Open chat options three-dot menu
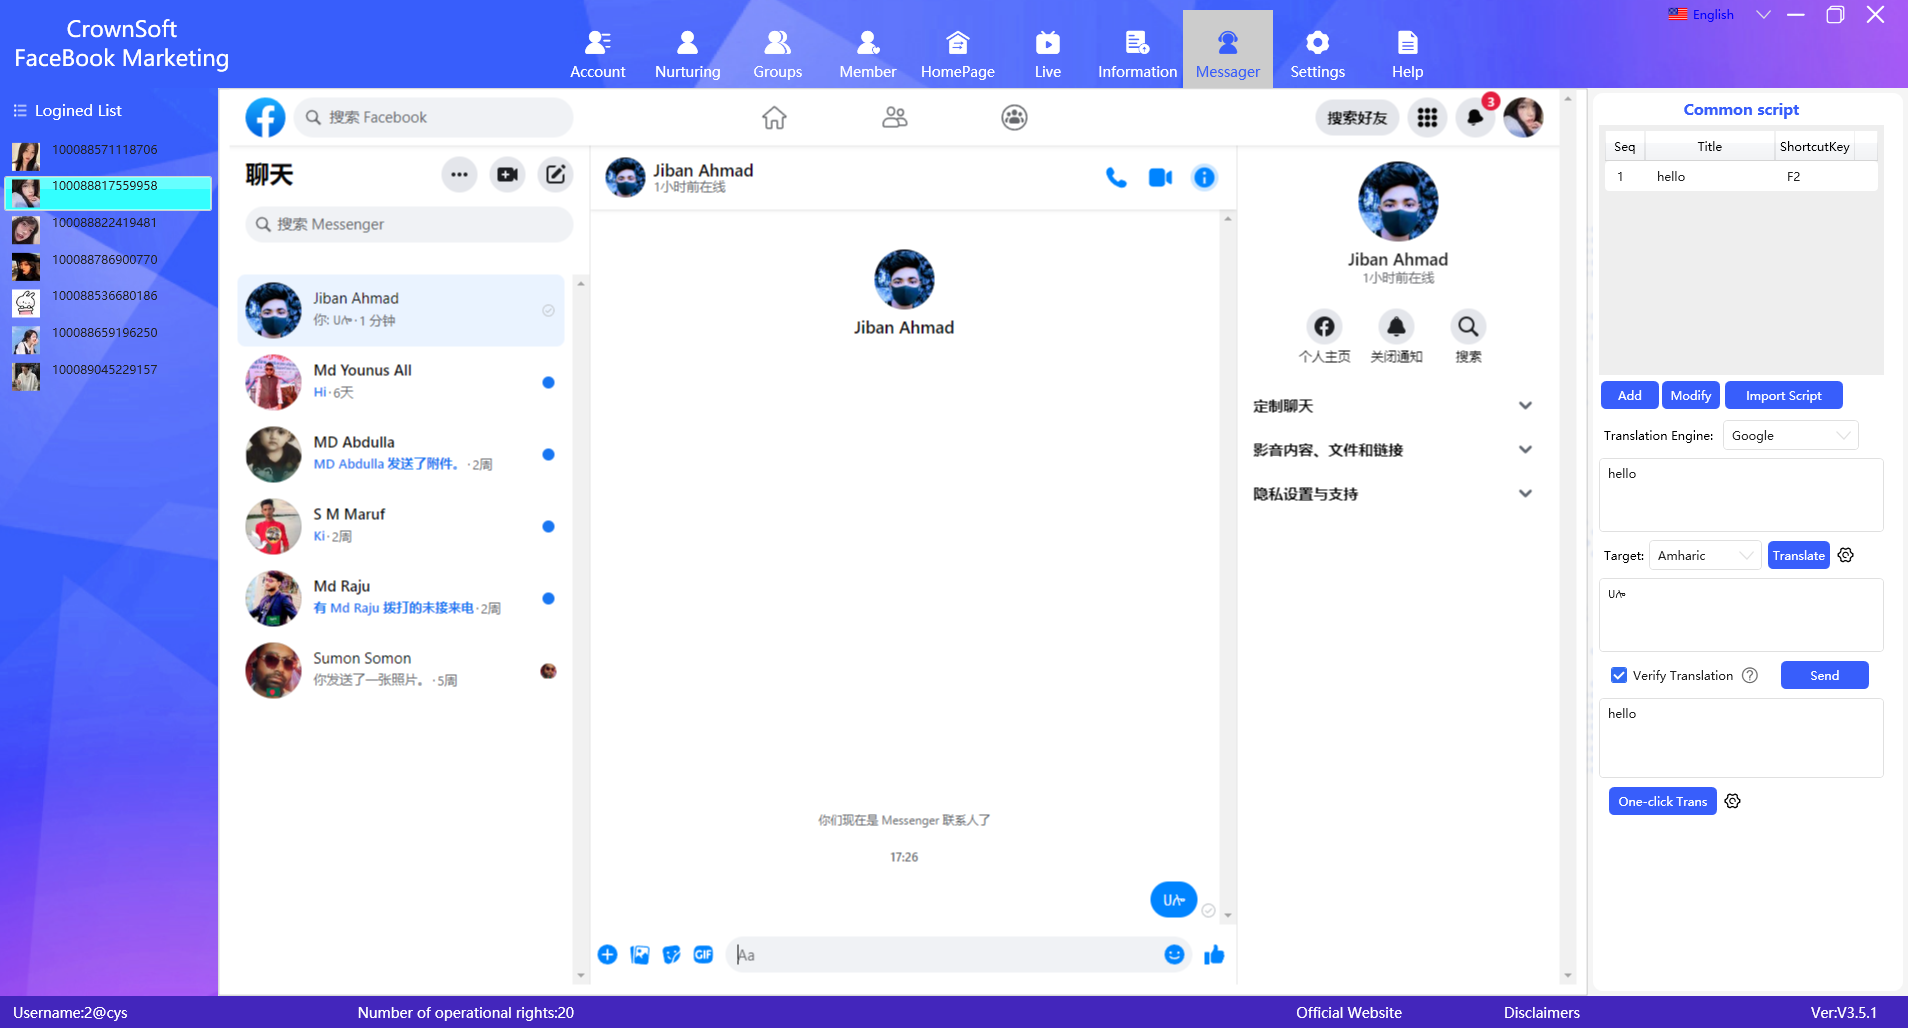 pyautogui.click(x=459, y=174)
